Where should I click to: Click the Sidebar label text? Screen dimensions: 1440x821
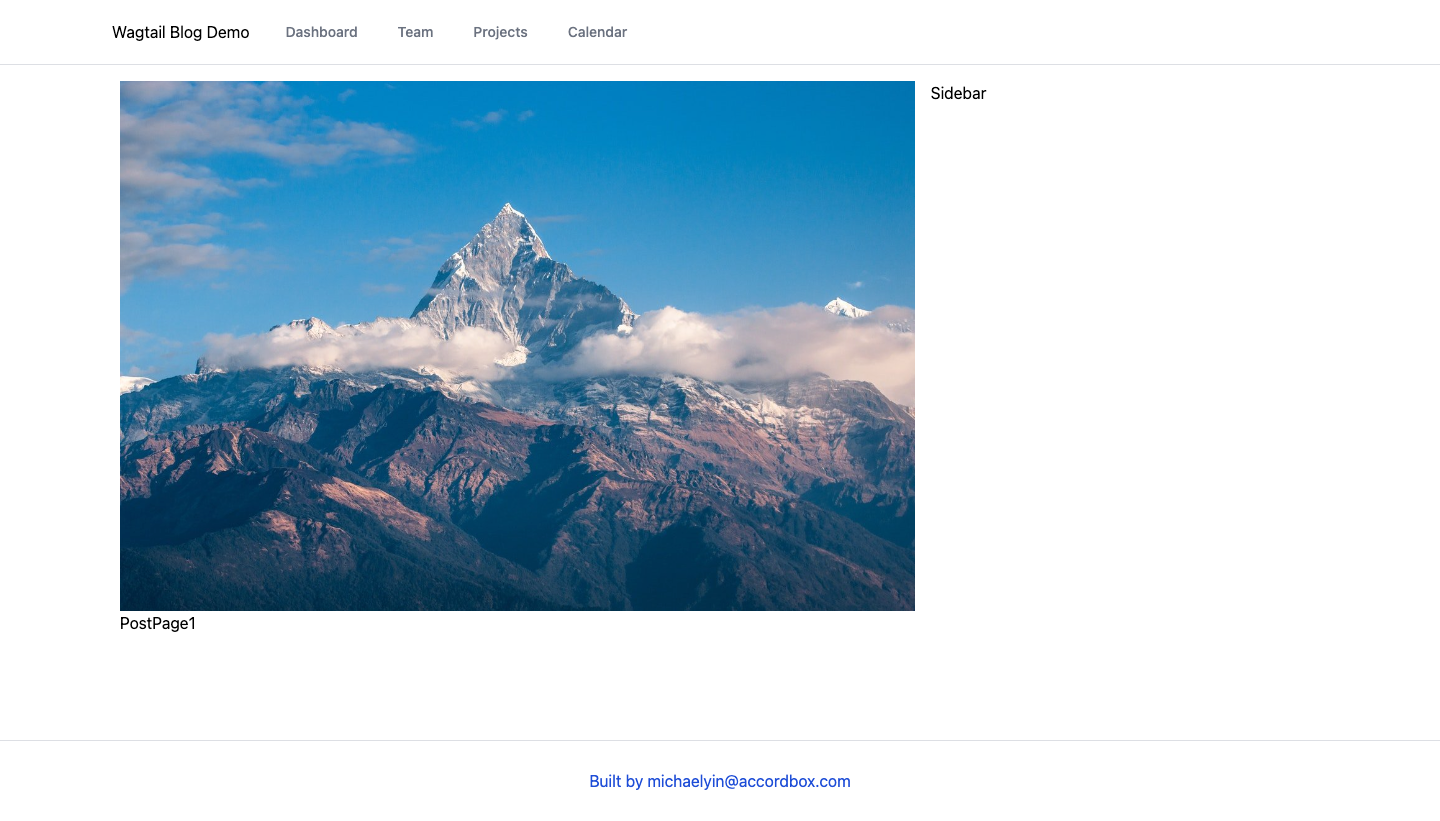[x=958, y=93]
